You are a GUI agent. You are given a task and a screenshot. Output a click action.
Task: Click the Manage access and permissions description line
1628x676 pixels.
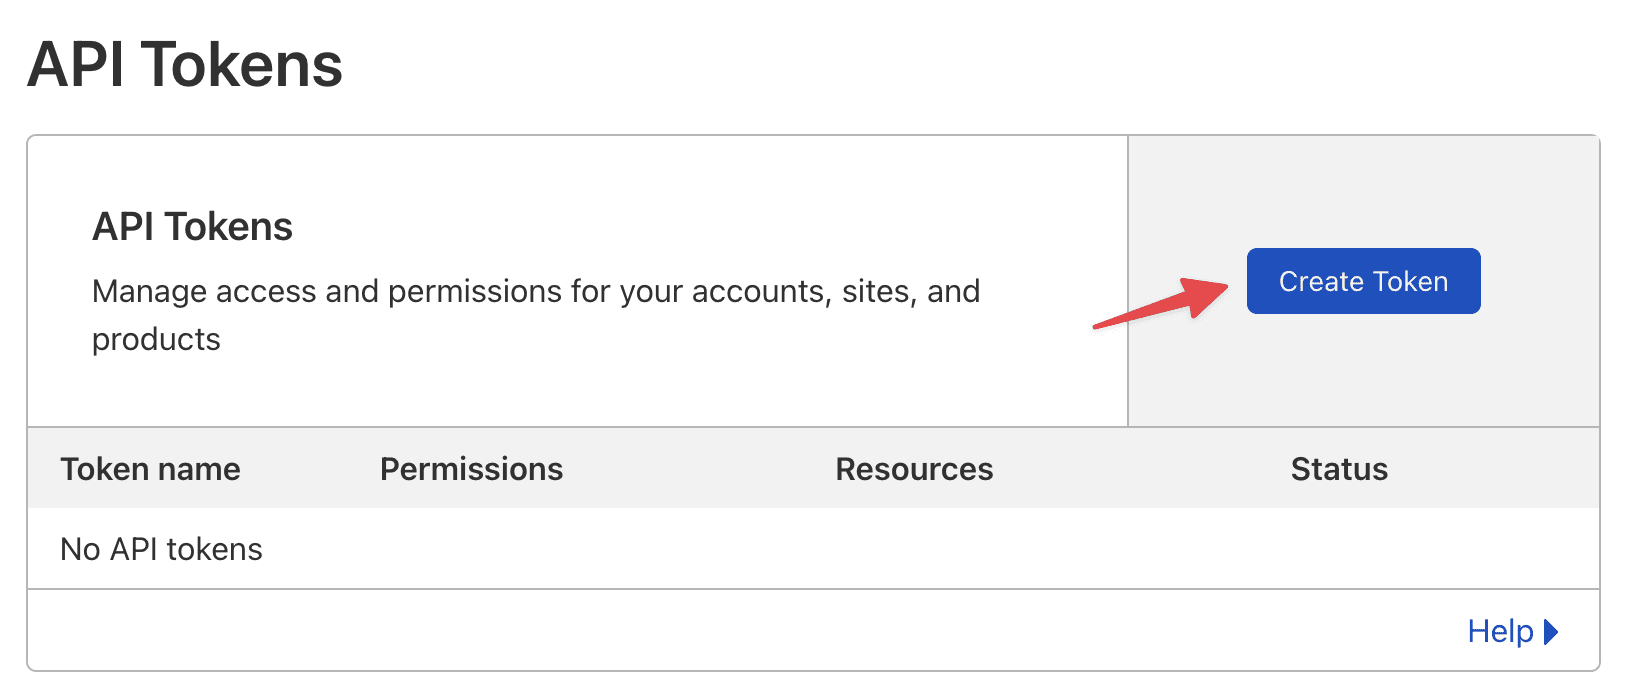point(536,291)
